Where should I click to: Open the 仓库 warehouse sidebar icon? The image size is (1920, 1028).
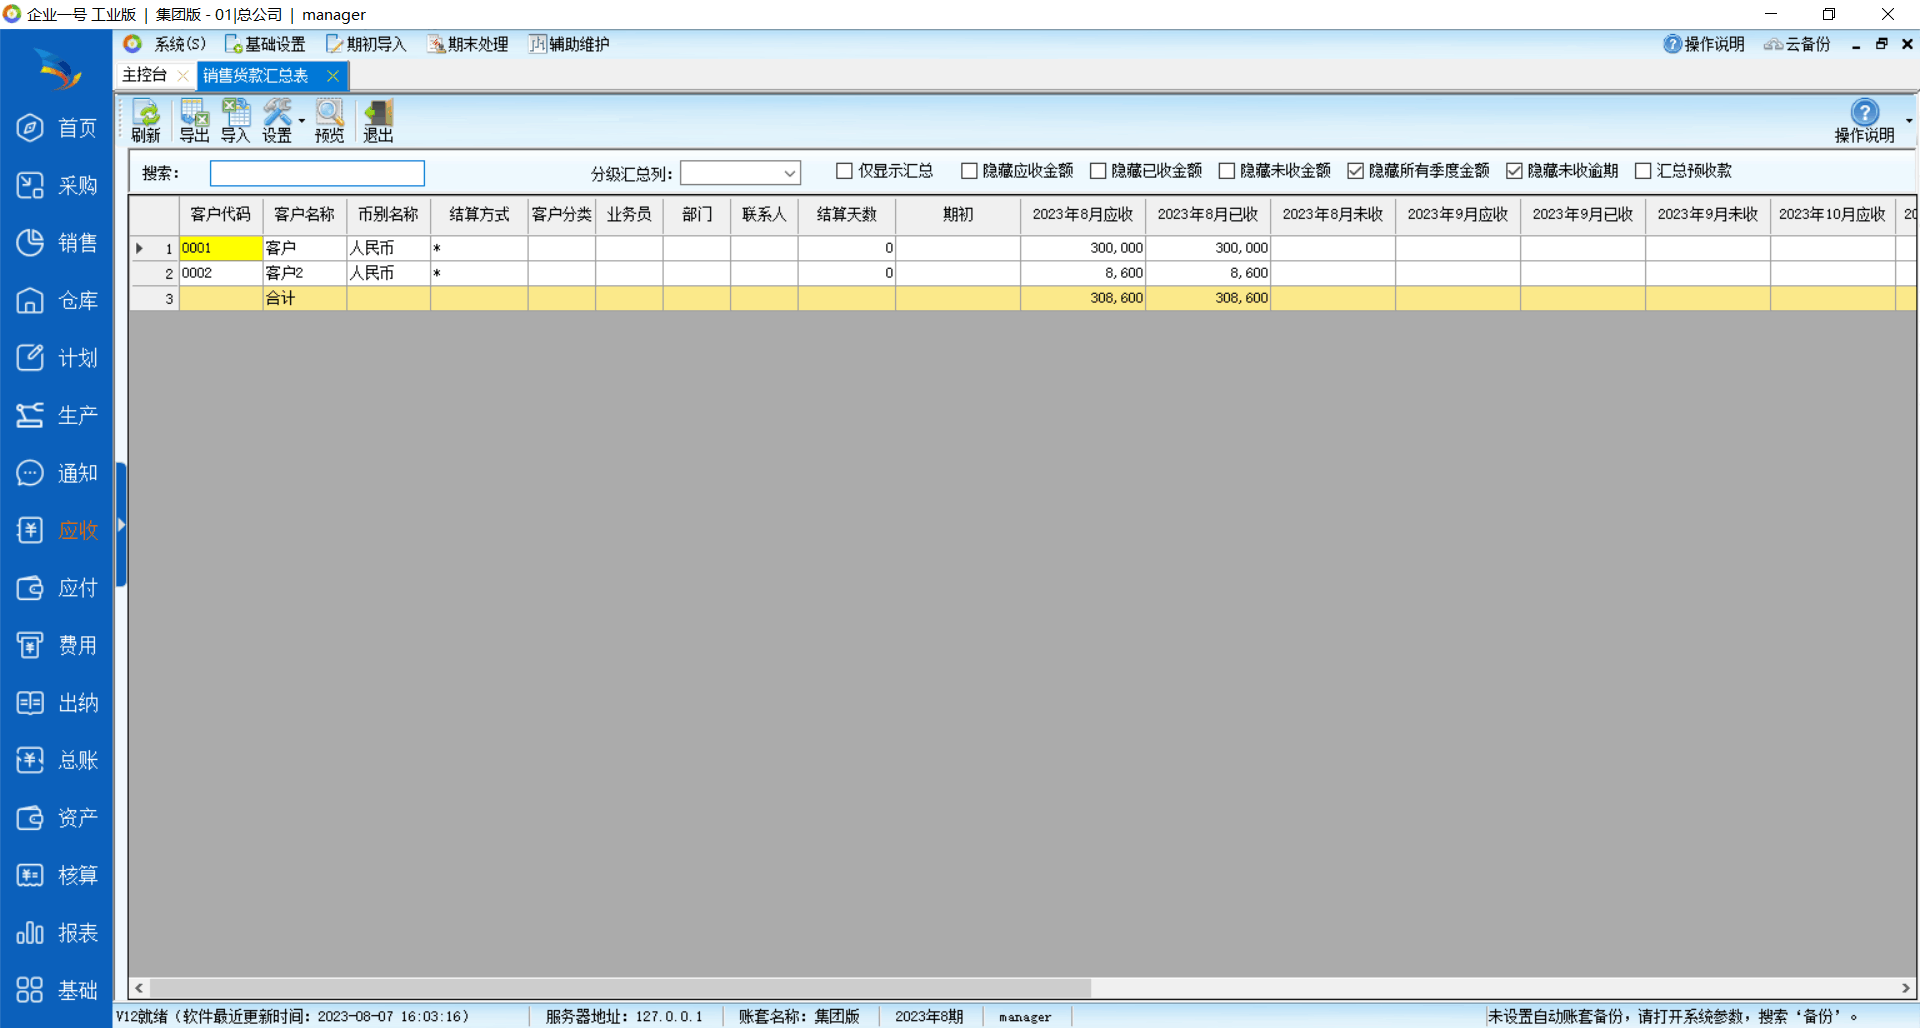(x=57, y=300)
